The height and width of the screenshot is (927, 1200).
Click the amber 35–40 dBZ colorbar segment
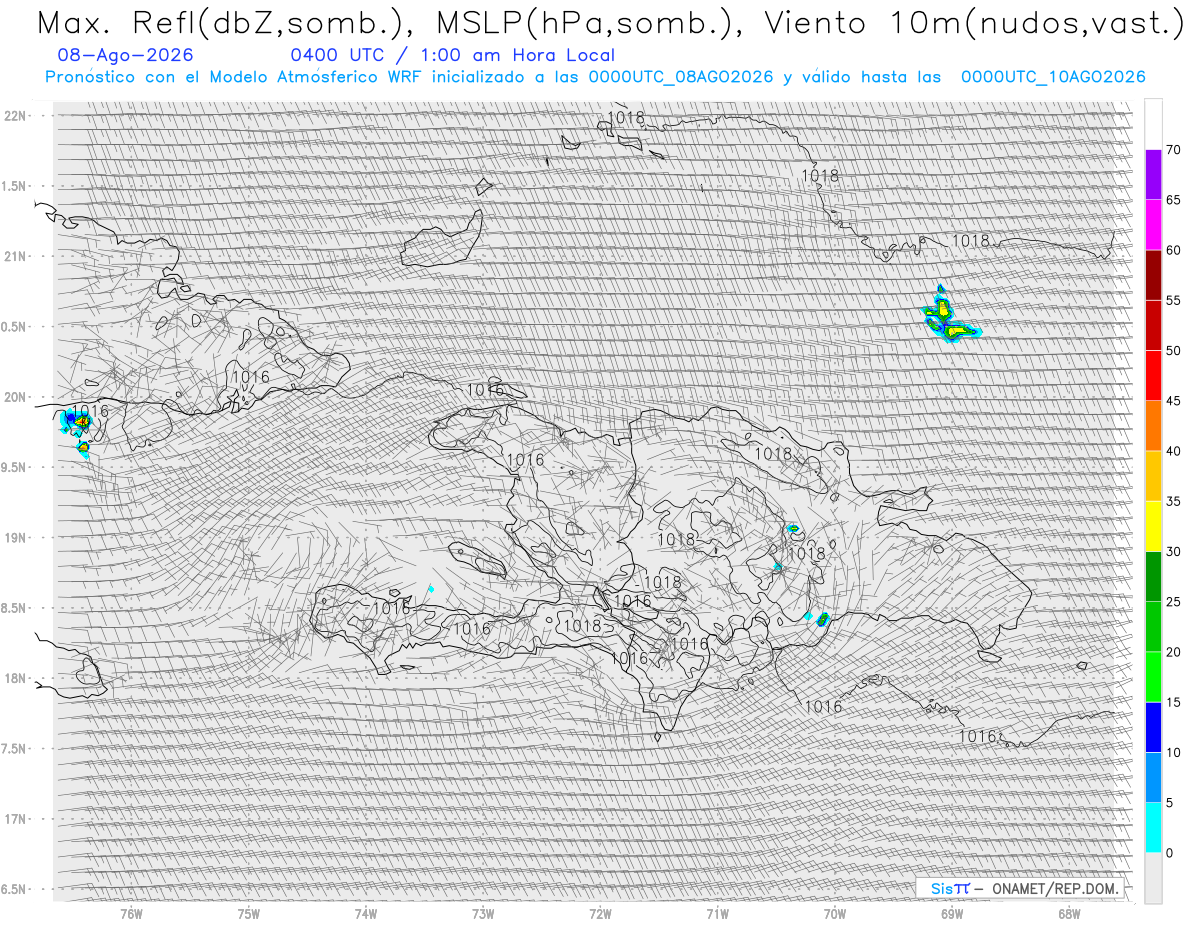tap(1153, 476)
